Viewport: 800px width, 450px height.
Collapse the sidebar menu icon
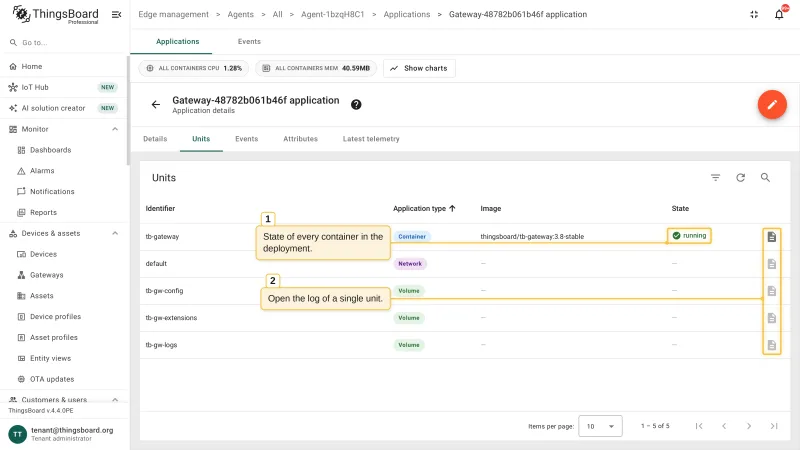pos(116,14)
